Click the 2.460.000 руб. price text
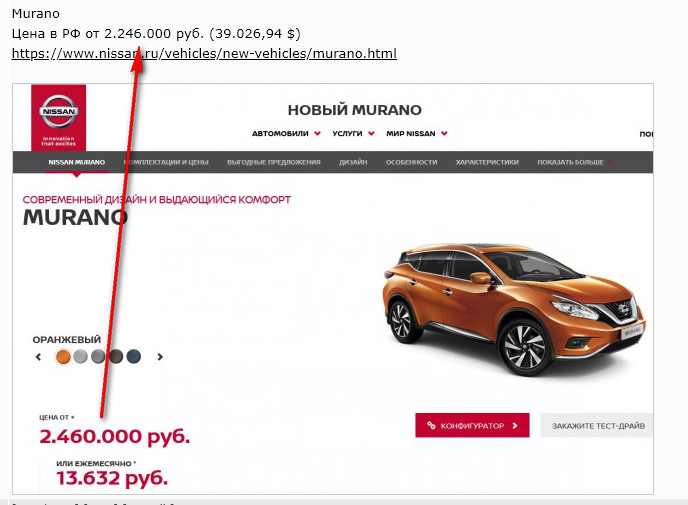 (x=115, y=437)
